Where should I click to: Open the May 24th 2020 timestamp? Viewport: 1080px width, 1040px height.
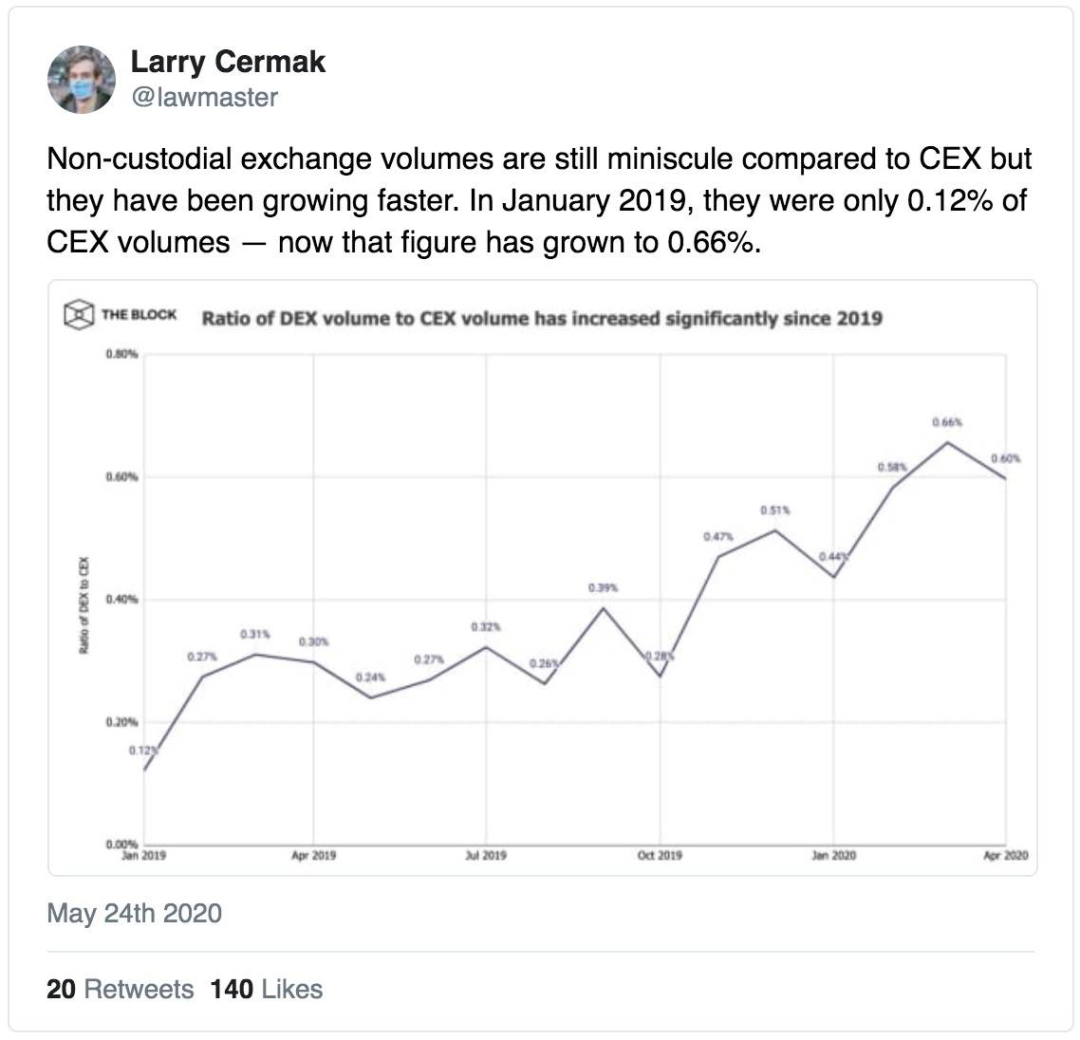[x=134, y=913]
